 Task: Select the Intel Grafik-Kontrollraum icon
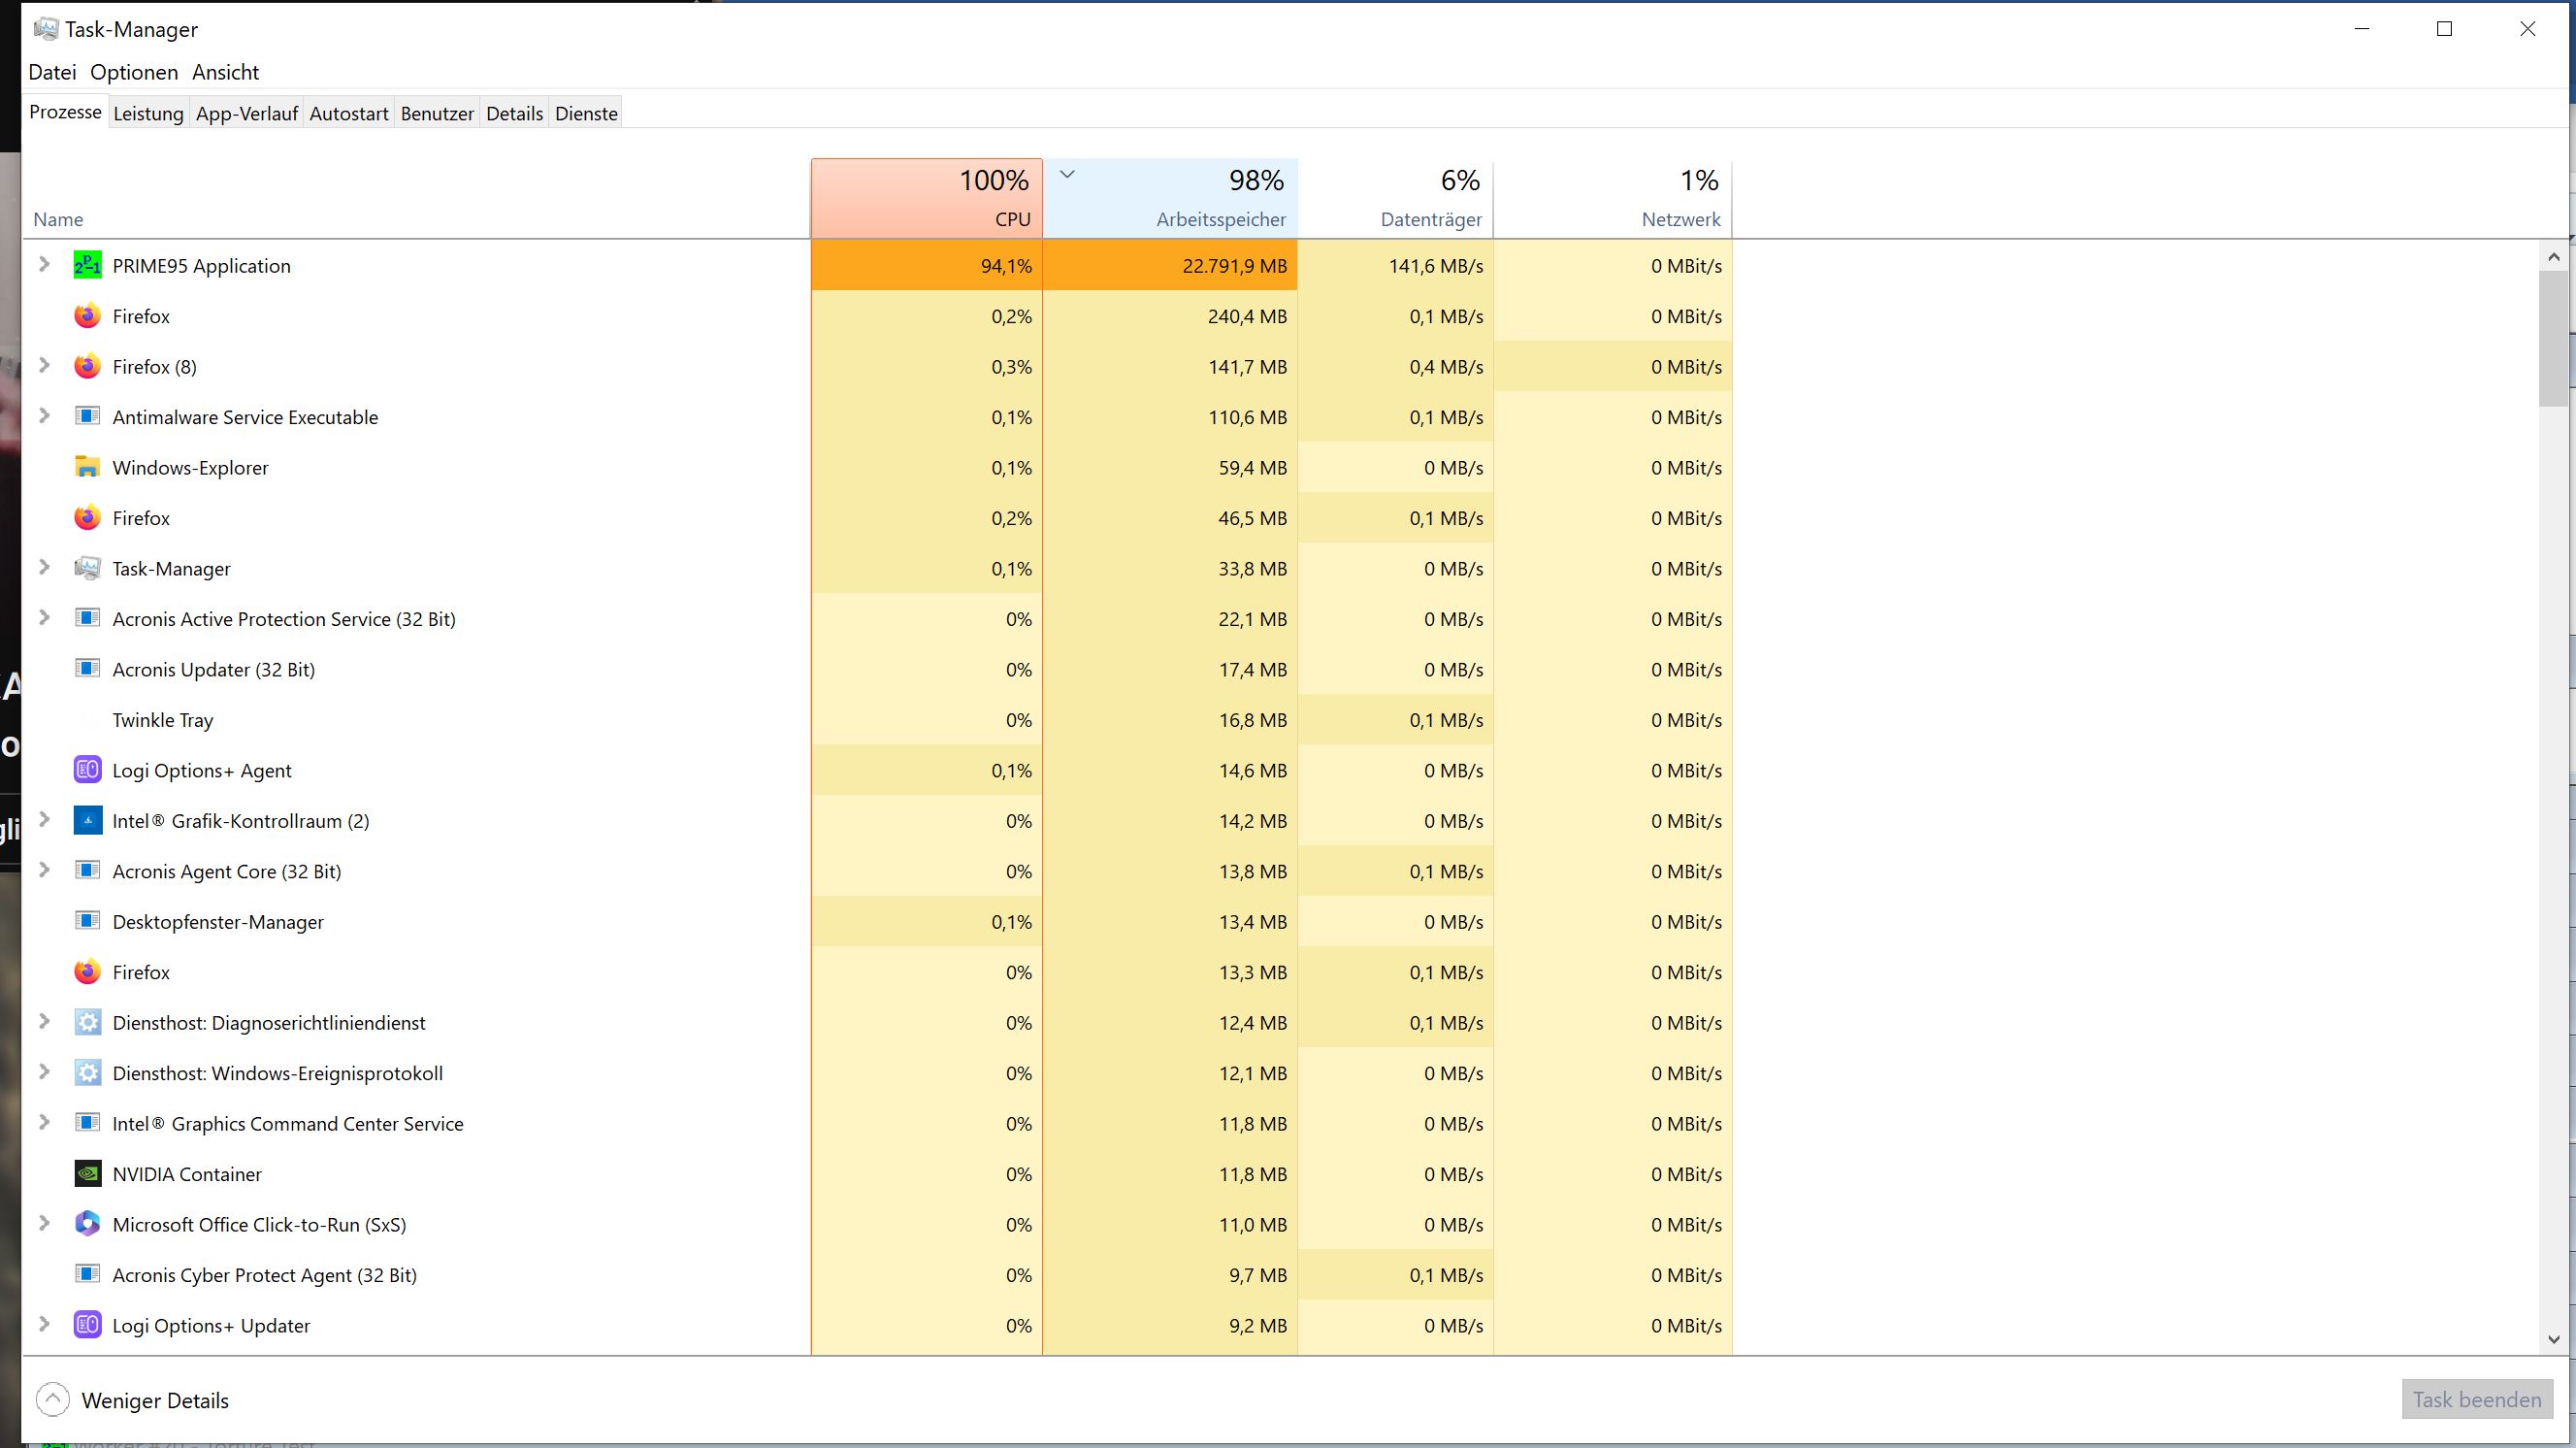87,821
